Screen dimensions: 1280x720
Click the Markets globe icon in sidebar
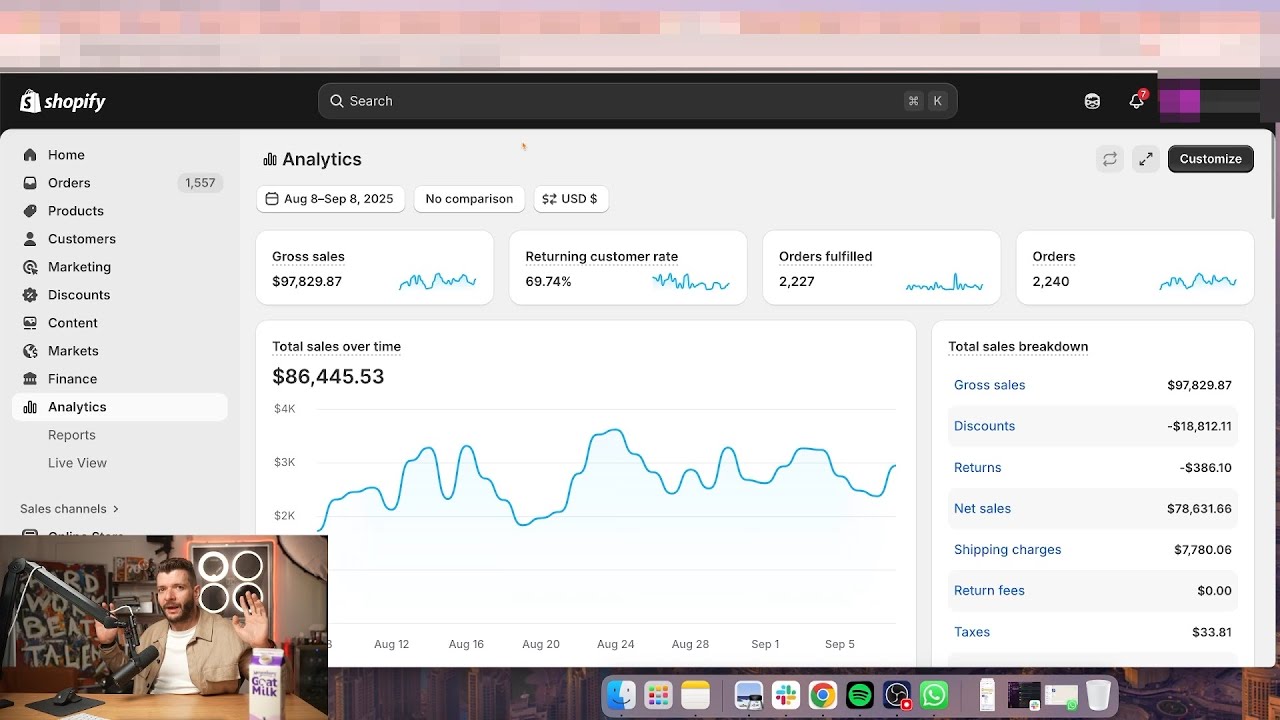point(30,351)
